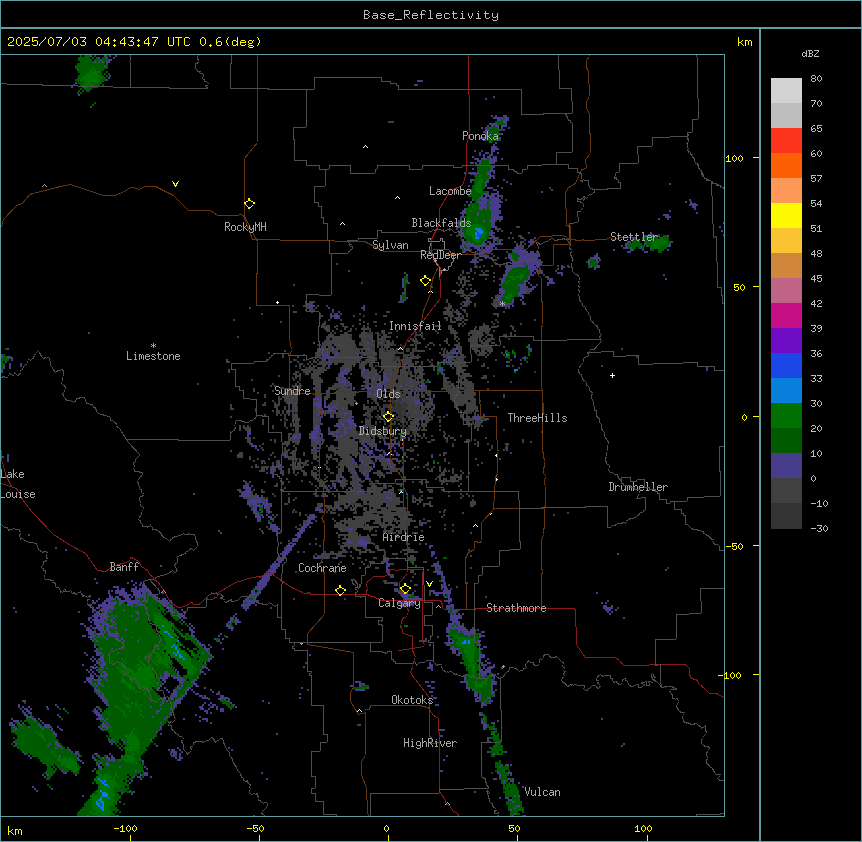
Task: Click the -30 value on dBZ scale
Action: click(x=819, y=528)
